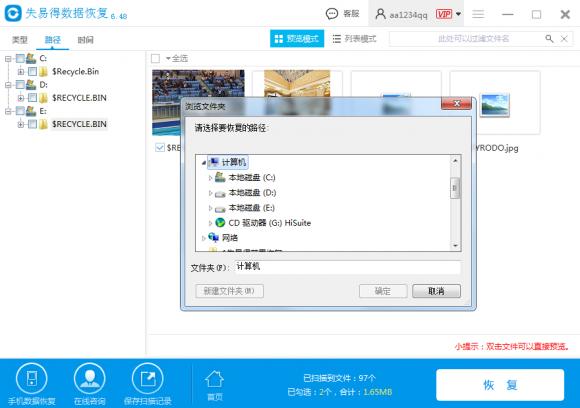Click the hotel lobby photo thumbnail
Screen dimensions: 580x408
(297, 83)
